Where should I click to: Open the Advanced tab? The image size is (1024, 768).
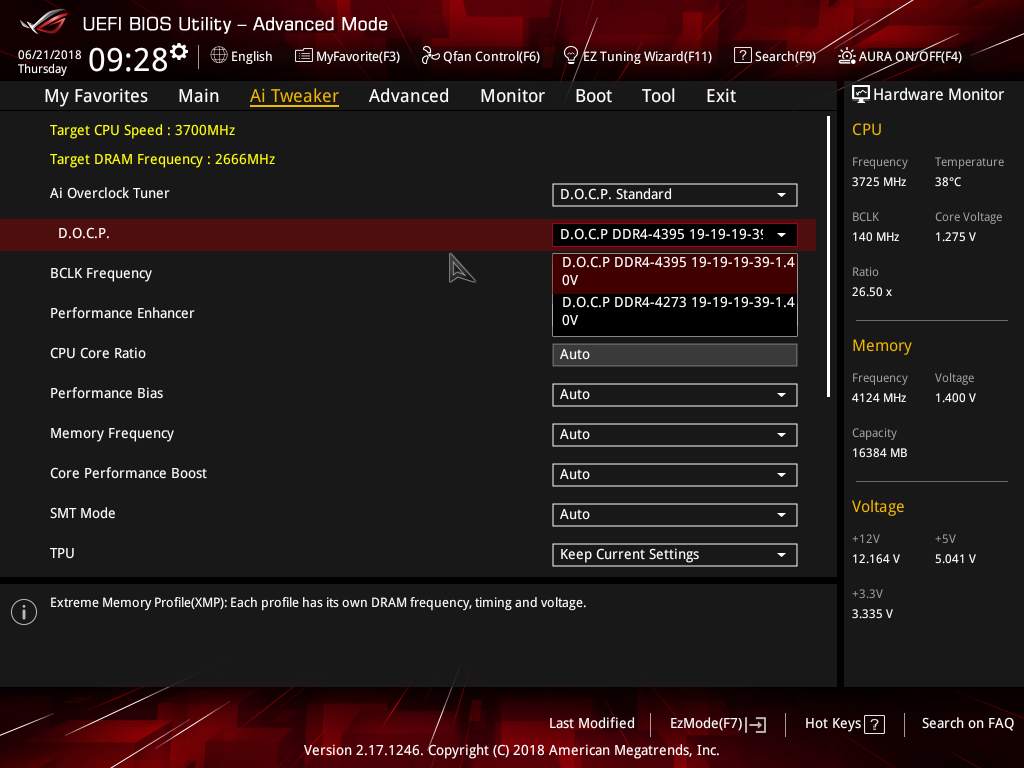tap(409, 96)
